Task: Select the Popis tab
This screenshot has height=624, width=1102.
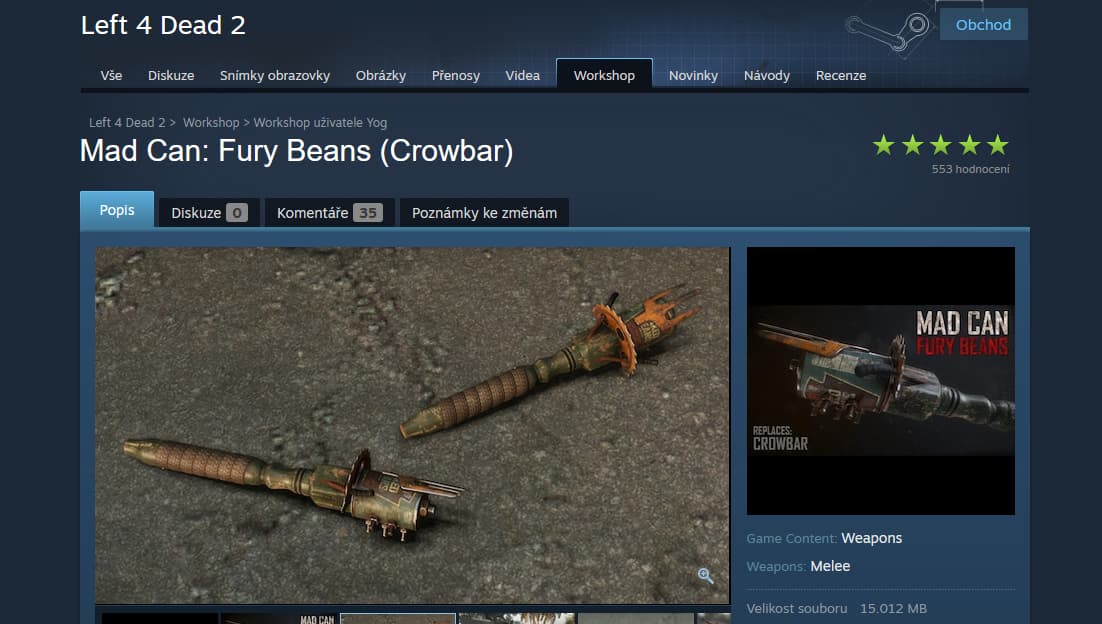Action: 117,209
